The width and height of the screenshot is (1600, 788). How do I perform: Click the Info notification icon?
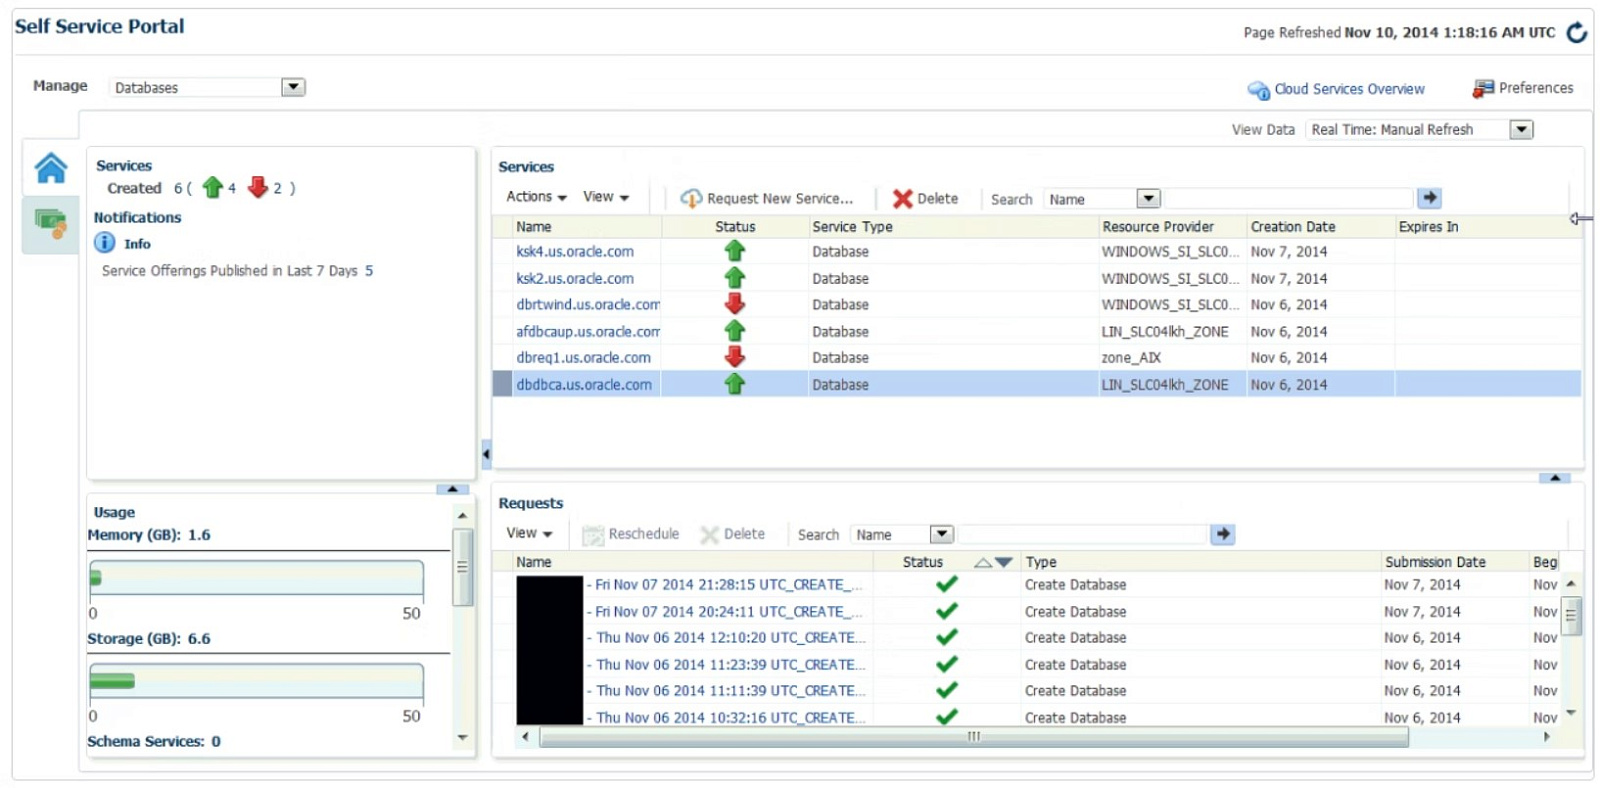(105, 243)
